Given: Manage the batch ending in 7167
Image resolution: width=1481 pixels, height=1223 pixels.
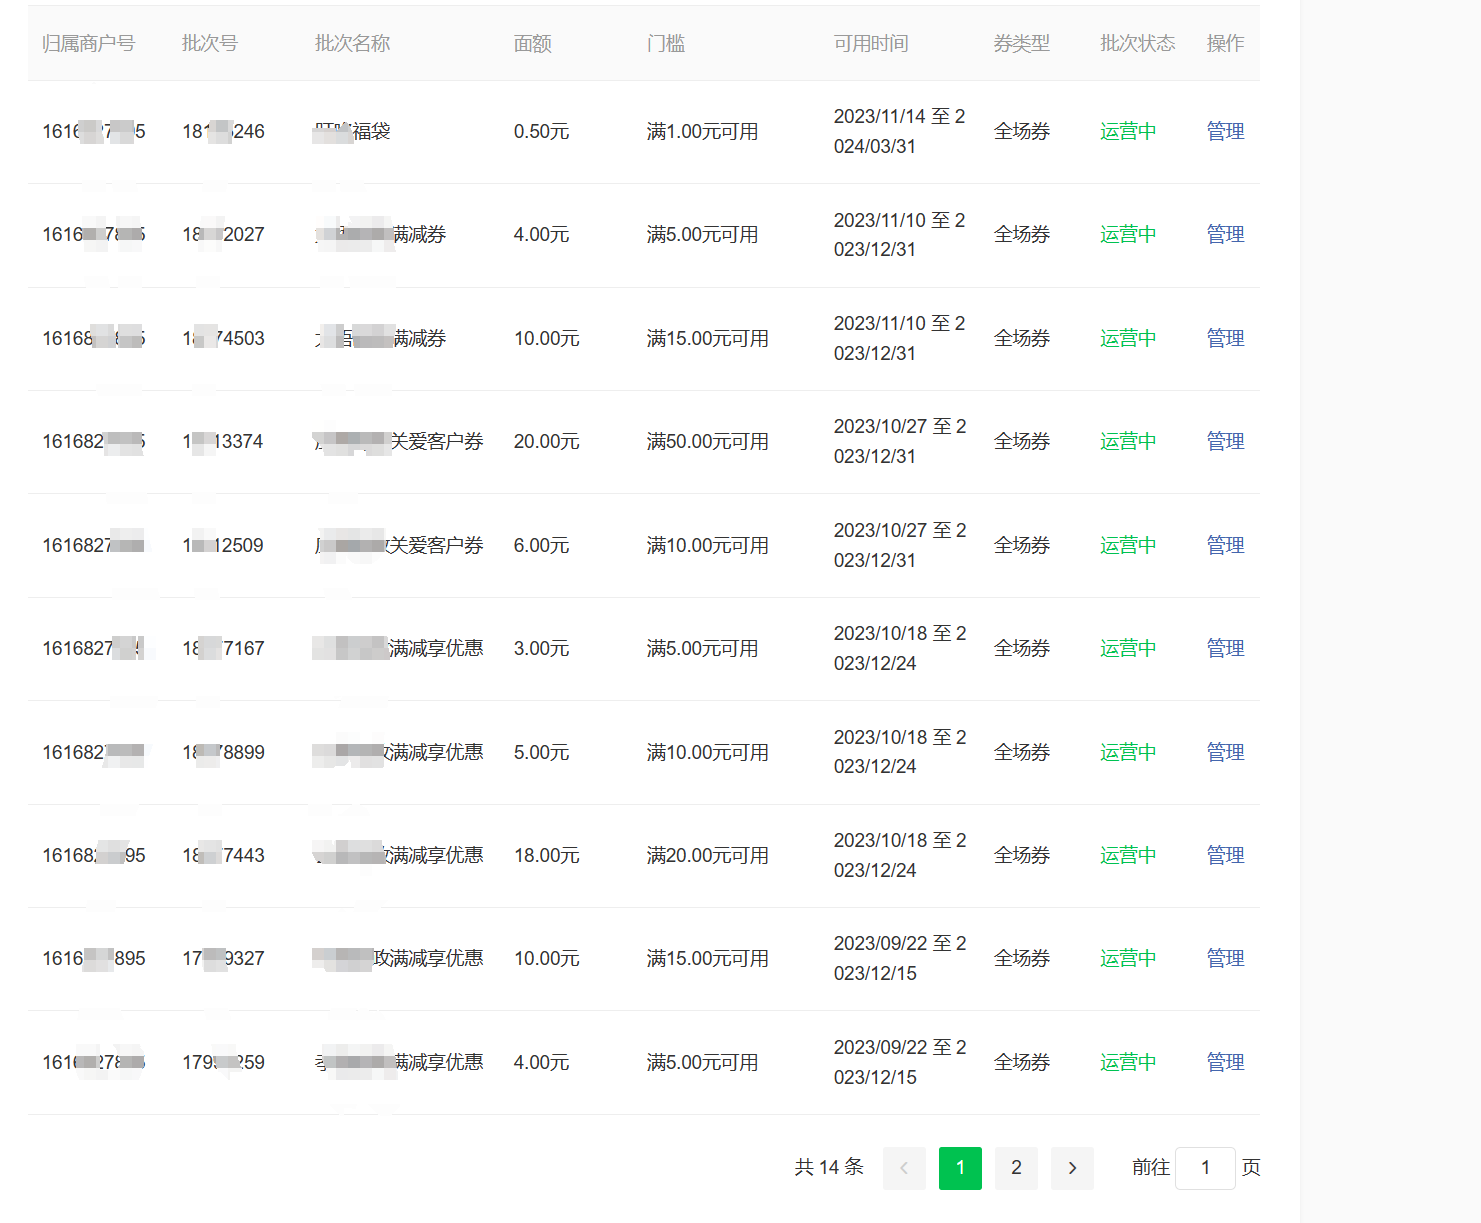Looking at the screenshot, I should (x=1225, y=648).
